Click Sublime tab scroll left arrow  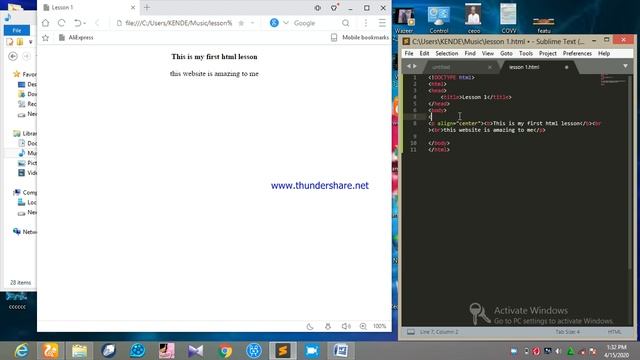[408, 66]
